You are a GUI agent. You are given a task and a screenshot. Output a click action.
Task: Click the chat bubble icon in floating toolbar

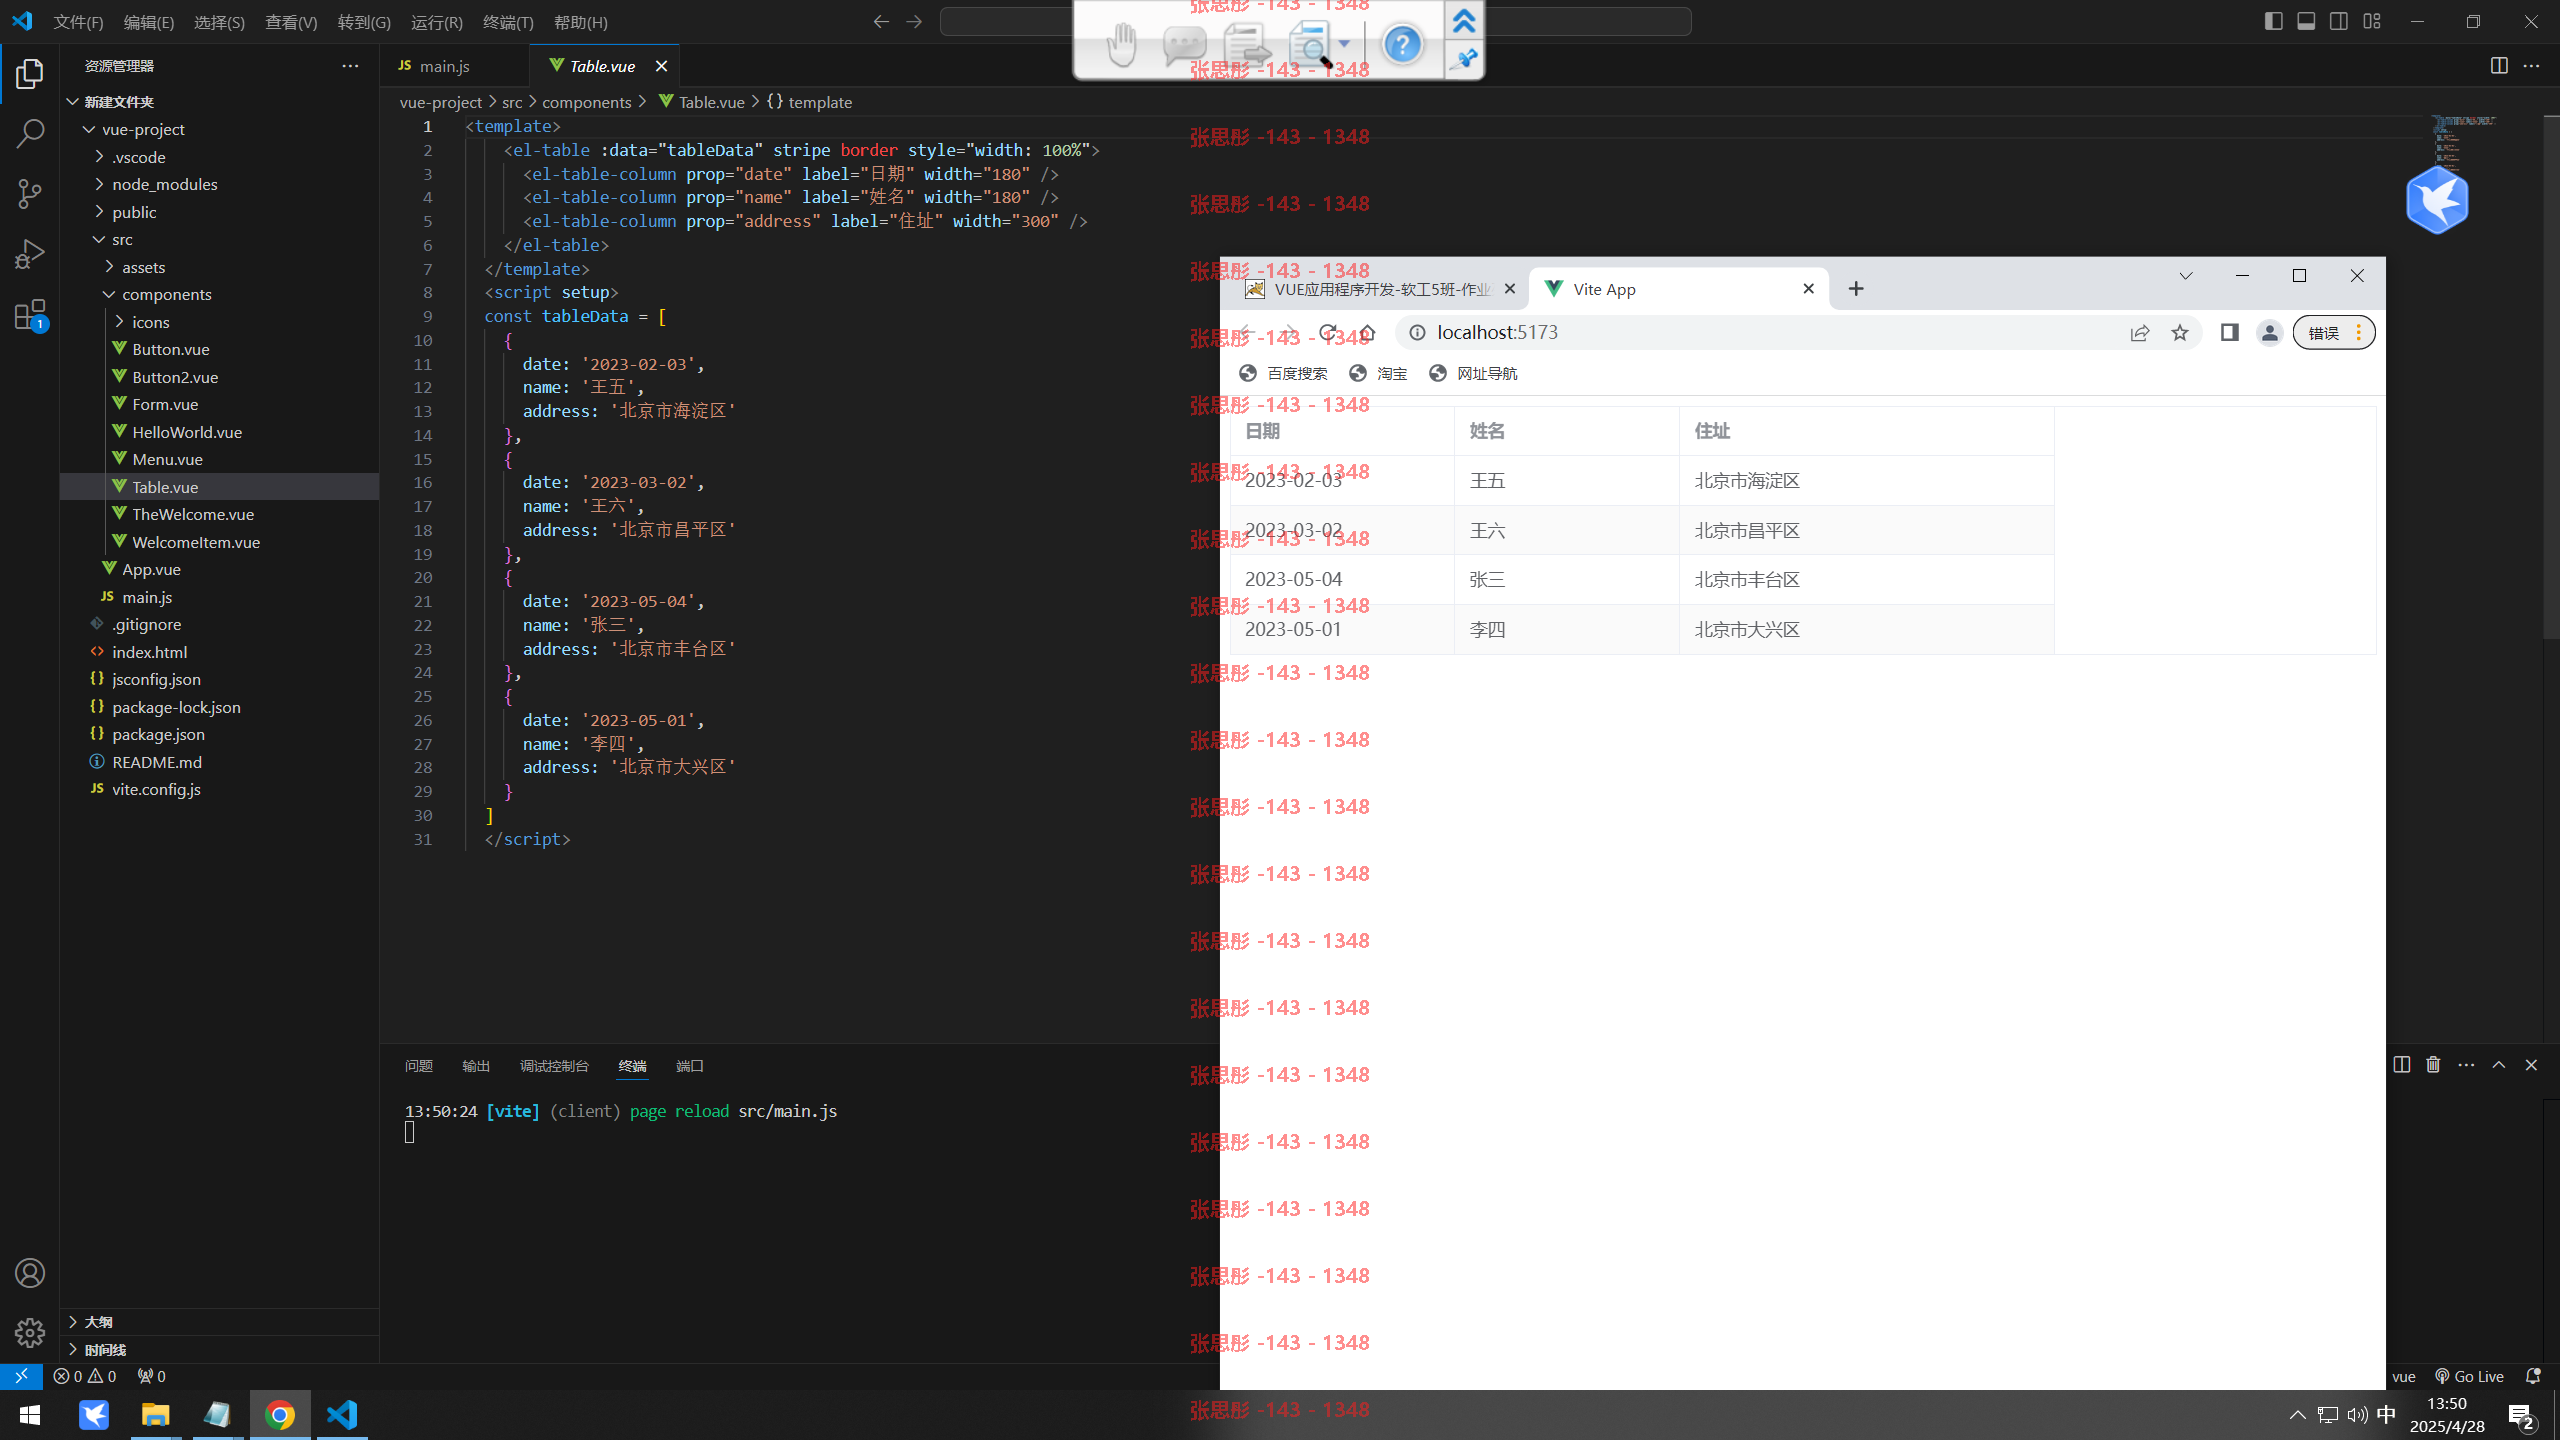(1184, 44)
